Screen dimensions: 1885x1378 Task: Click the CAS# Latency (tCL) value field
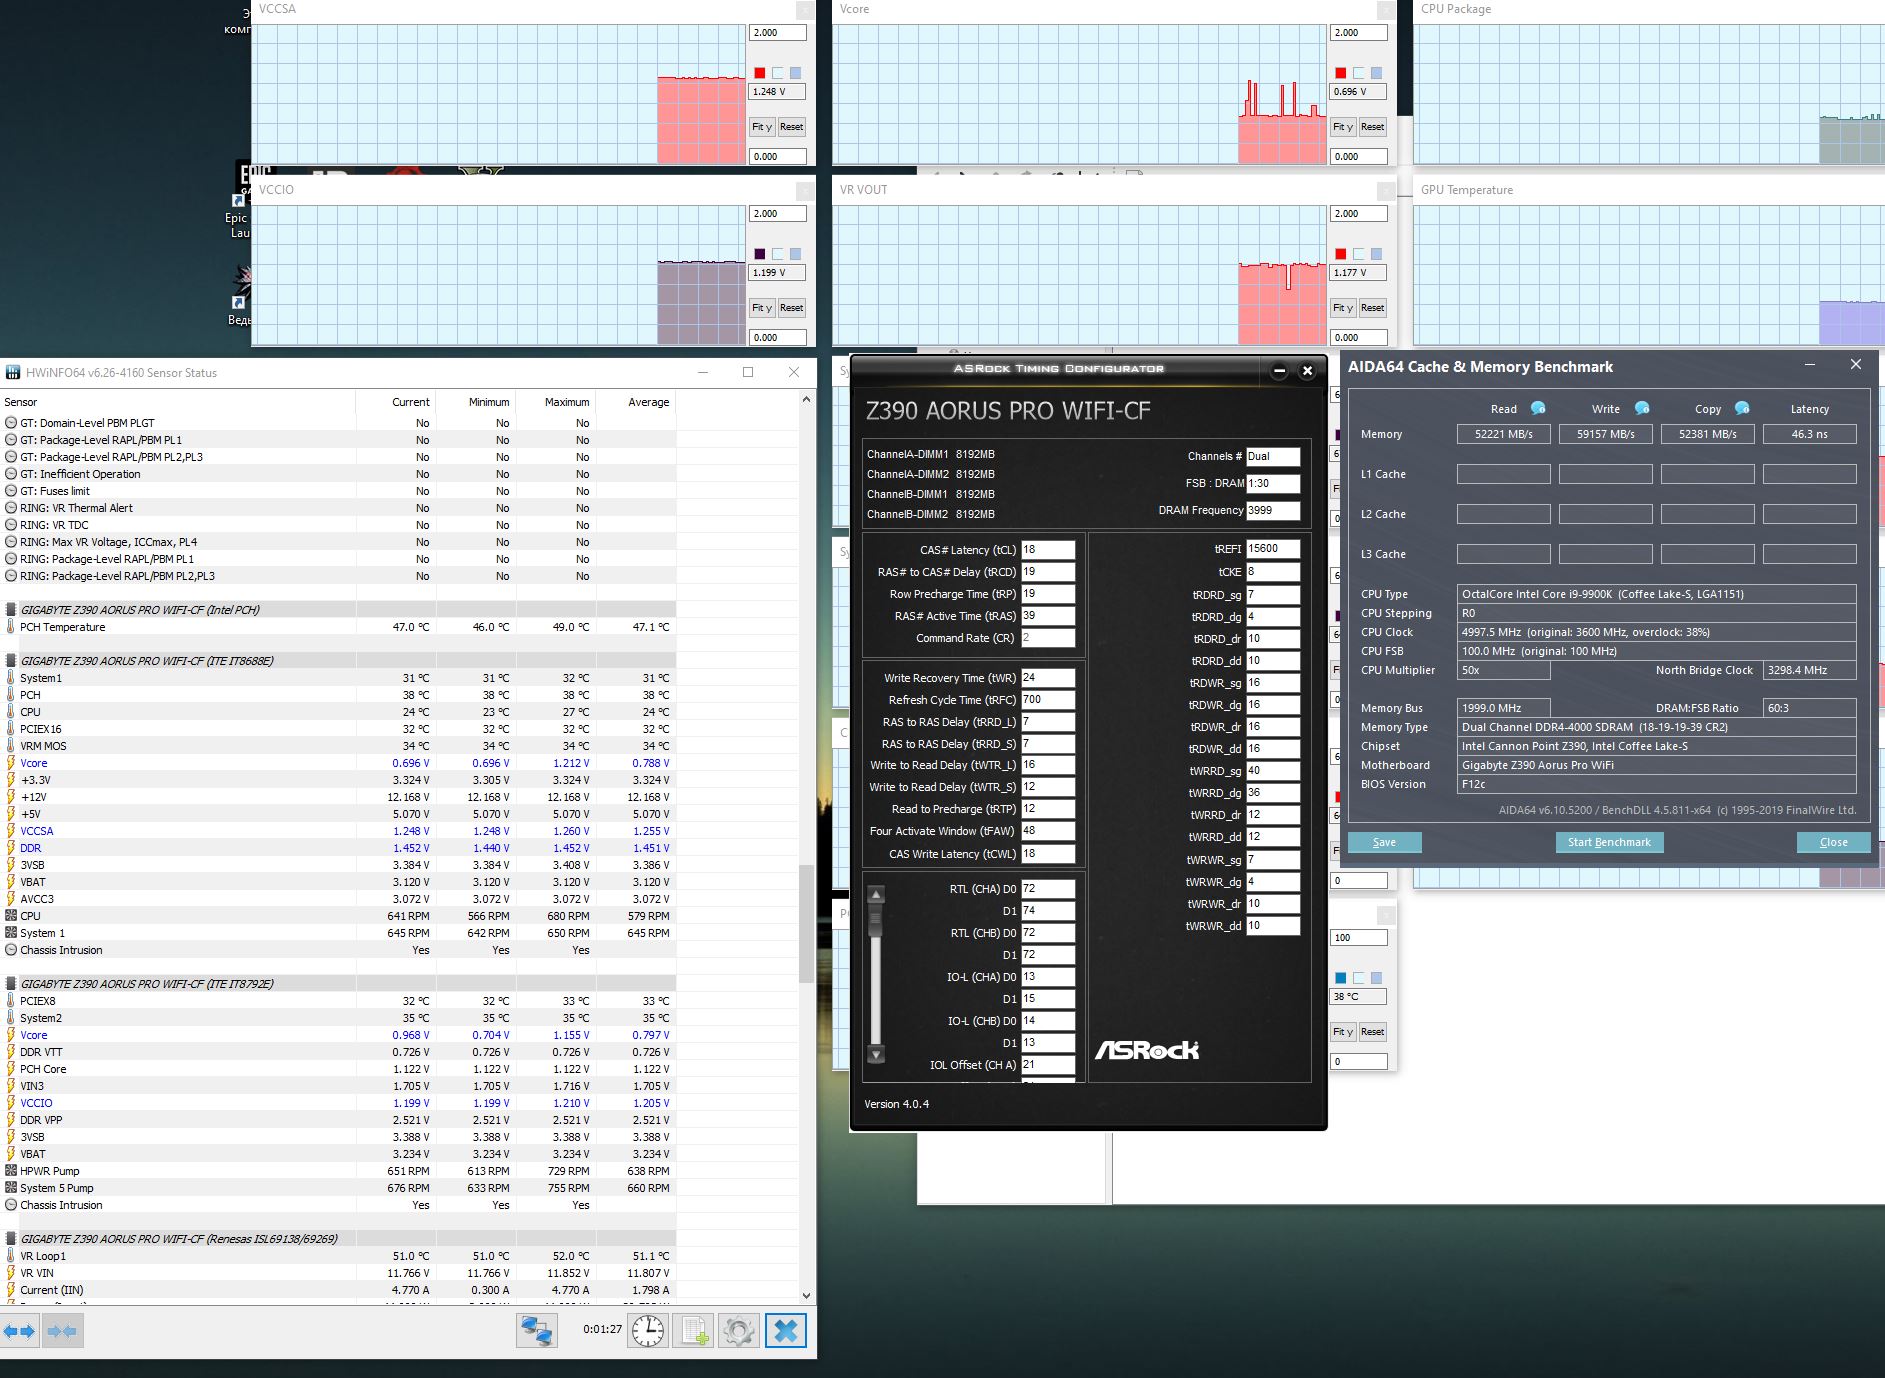[1047, 550]
